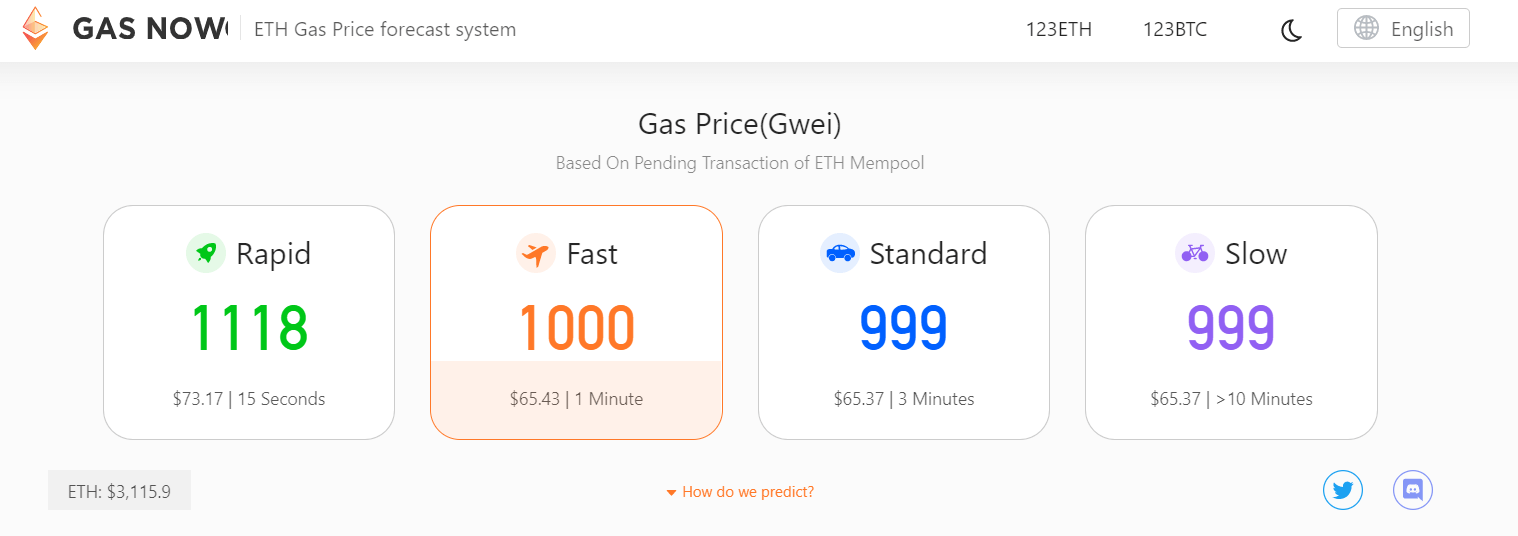Viewport: 1518px width, 536px height.
Task: Click the Slow bicycle icon
Action: 1195,253
